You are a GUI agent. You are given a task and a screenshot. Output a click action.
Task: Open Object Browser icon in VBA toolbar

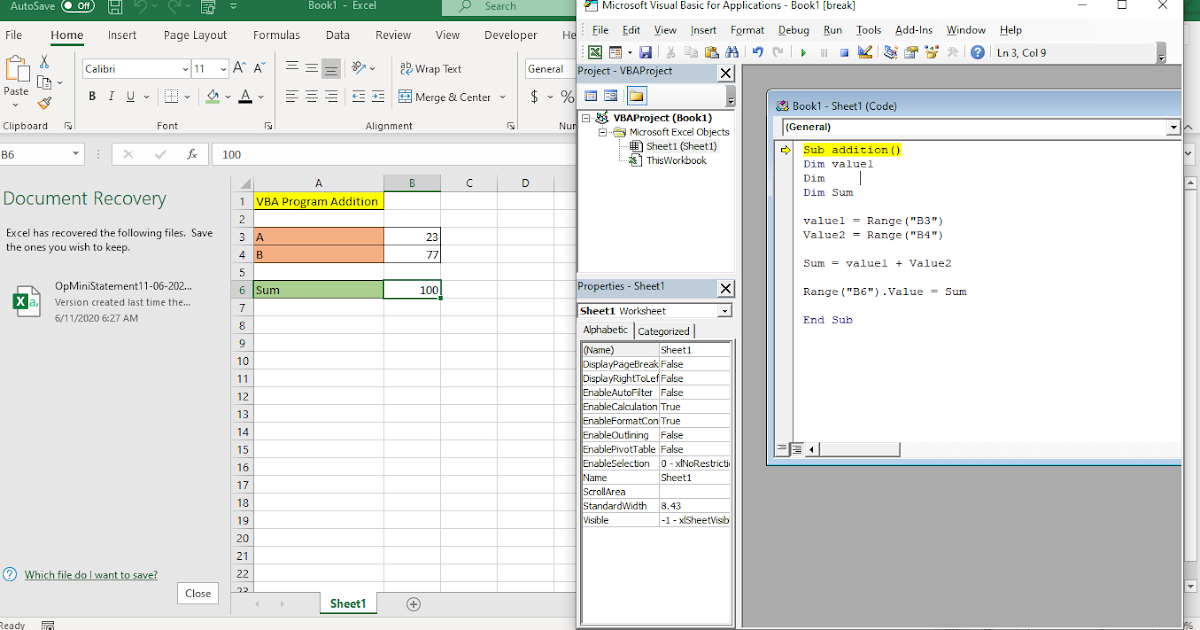coord(931,52)
